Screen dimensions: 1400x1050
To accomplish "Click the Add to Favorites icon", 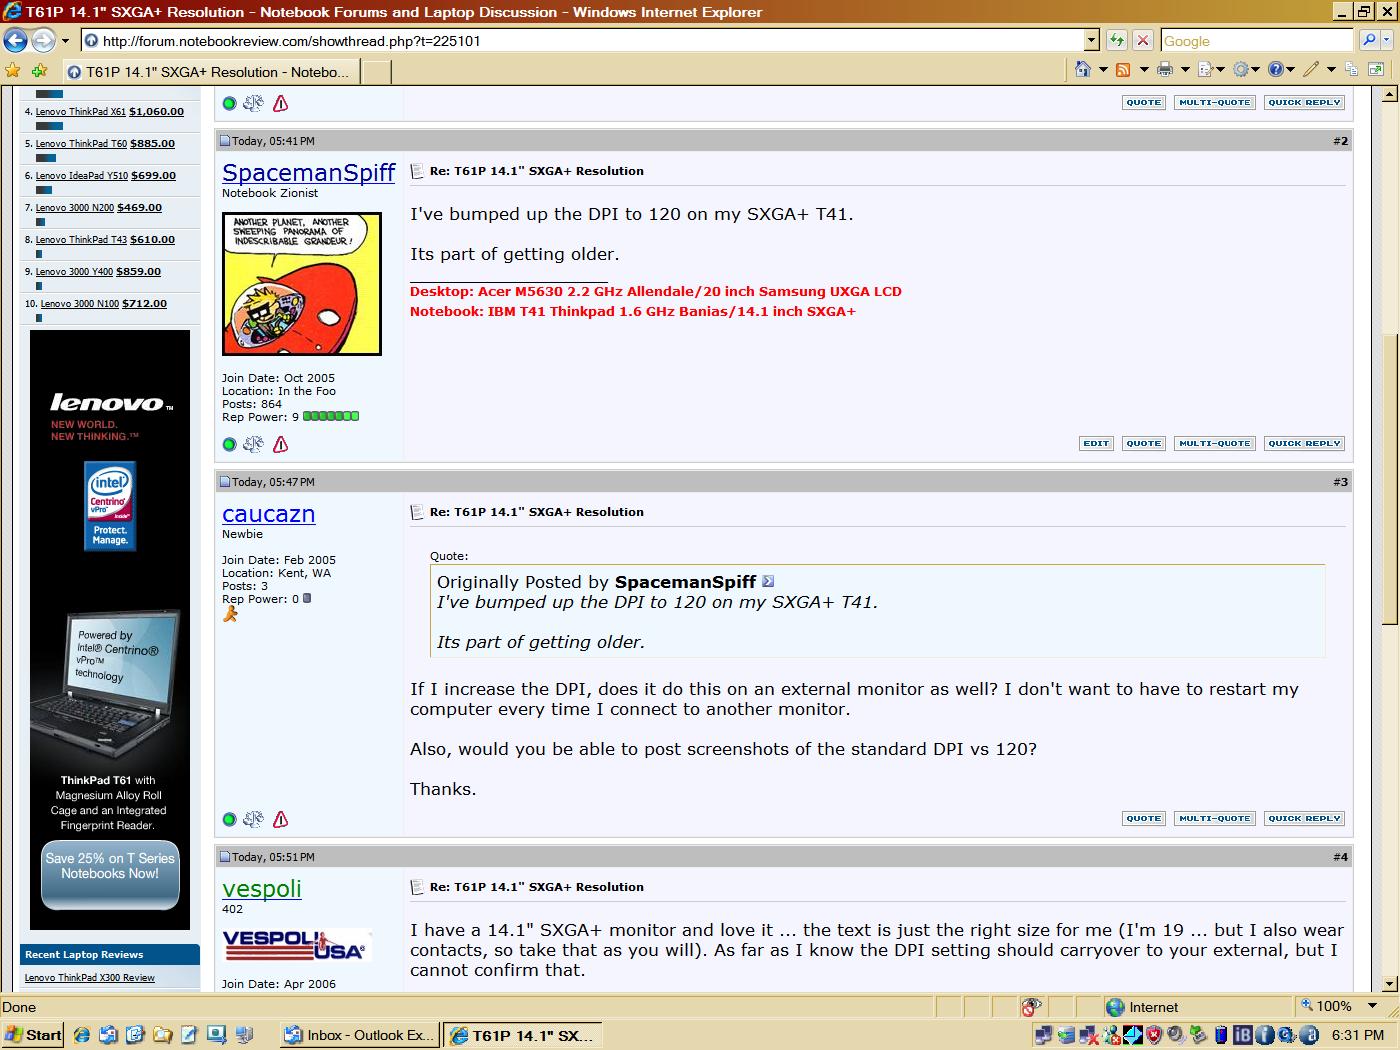I will coord(40,71).
